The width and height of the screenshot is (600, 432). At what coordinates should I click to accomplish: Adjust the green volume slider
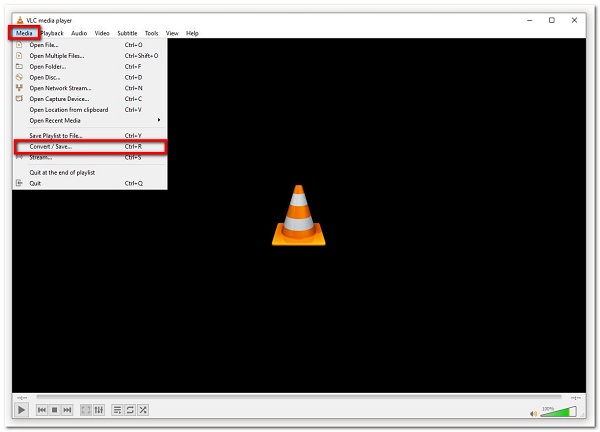click(558, 412)
